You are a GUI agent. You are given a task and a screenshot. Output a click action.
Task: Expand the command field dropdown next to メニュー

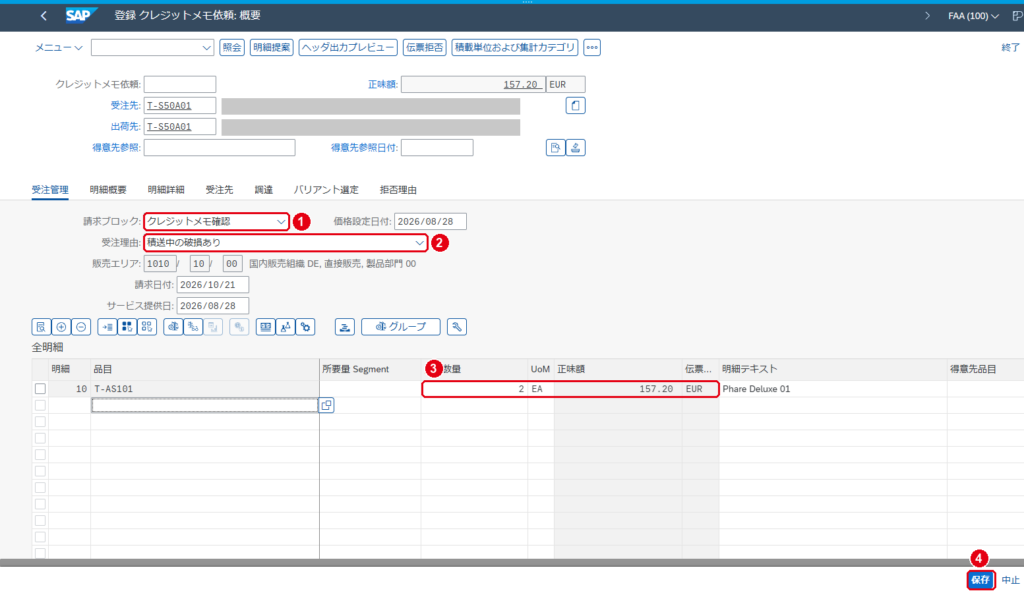[206, 48]
